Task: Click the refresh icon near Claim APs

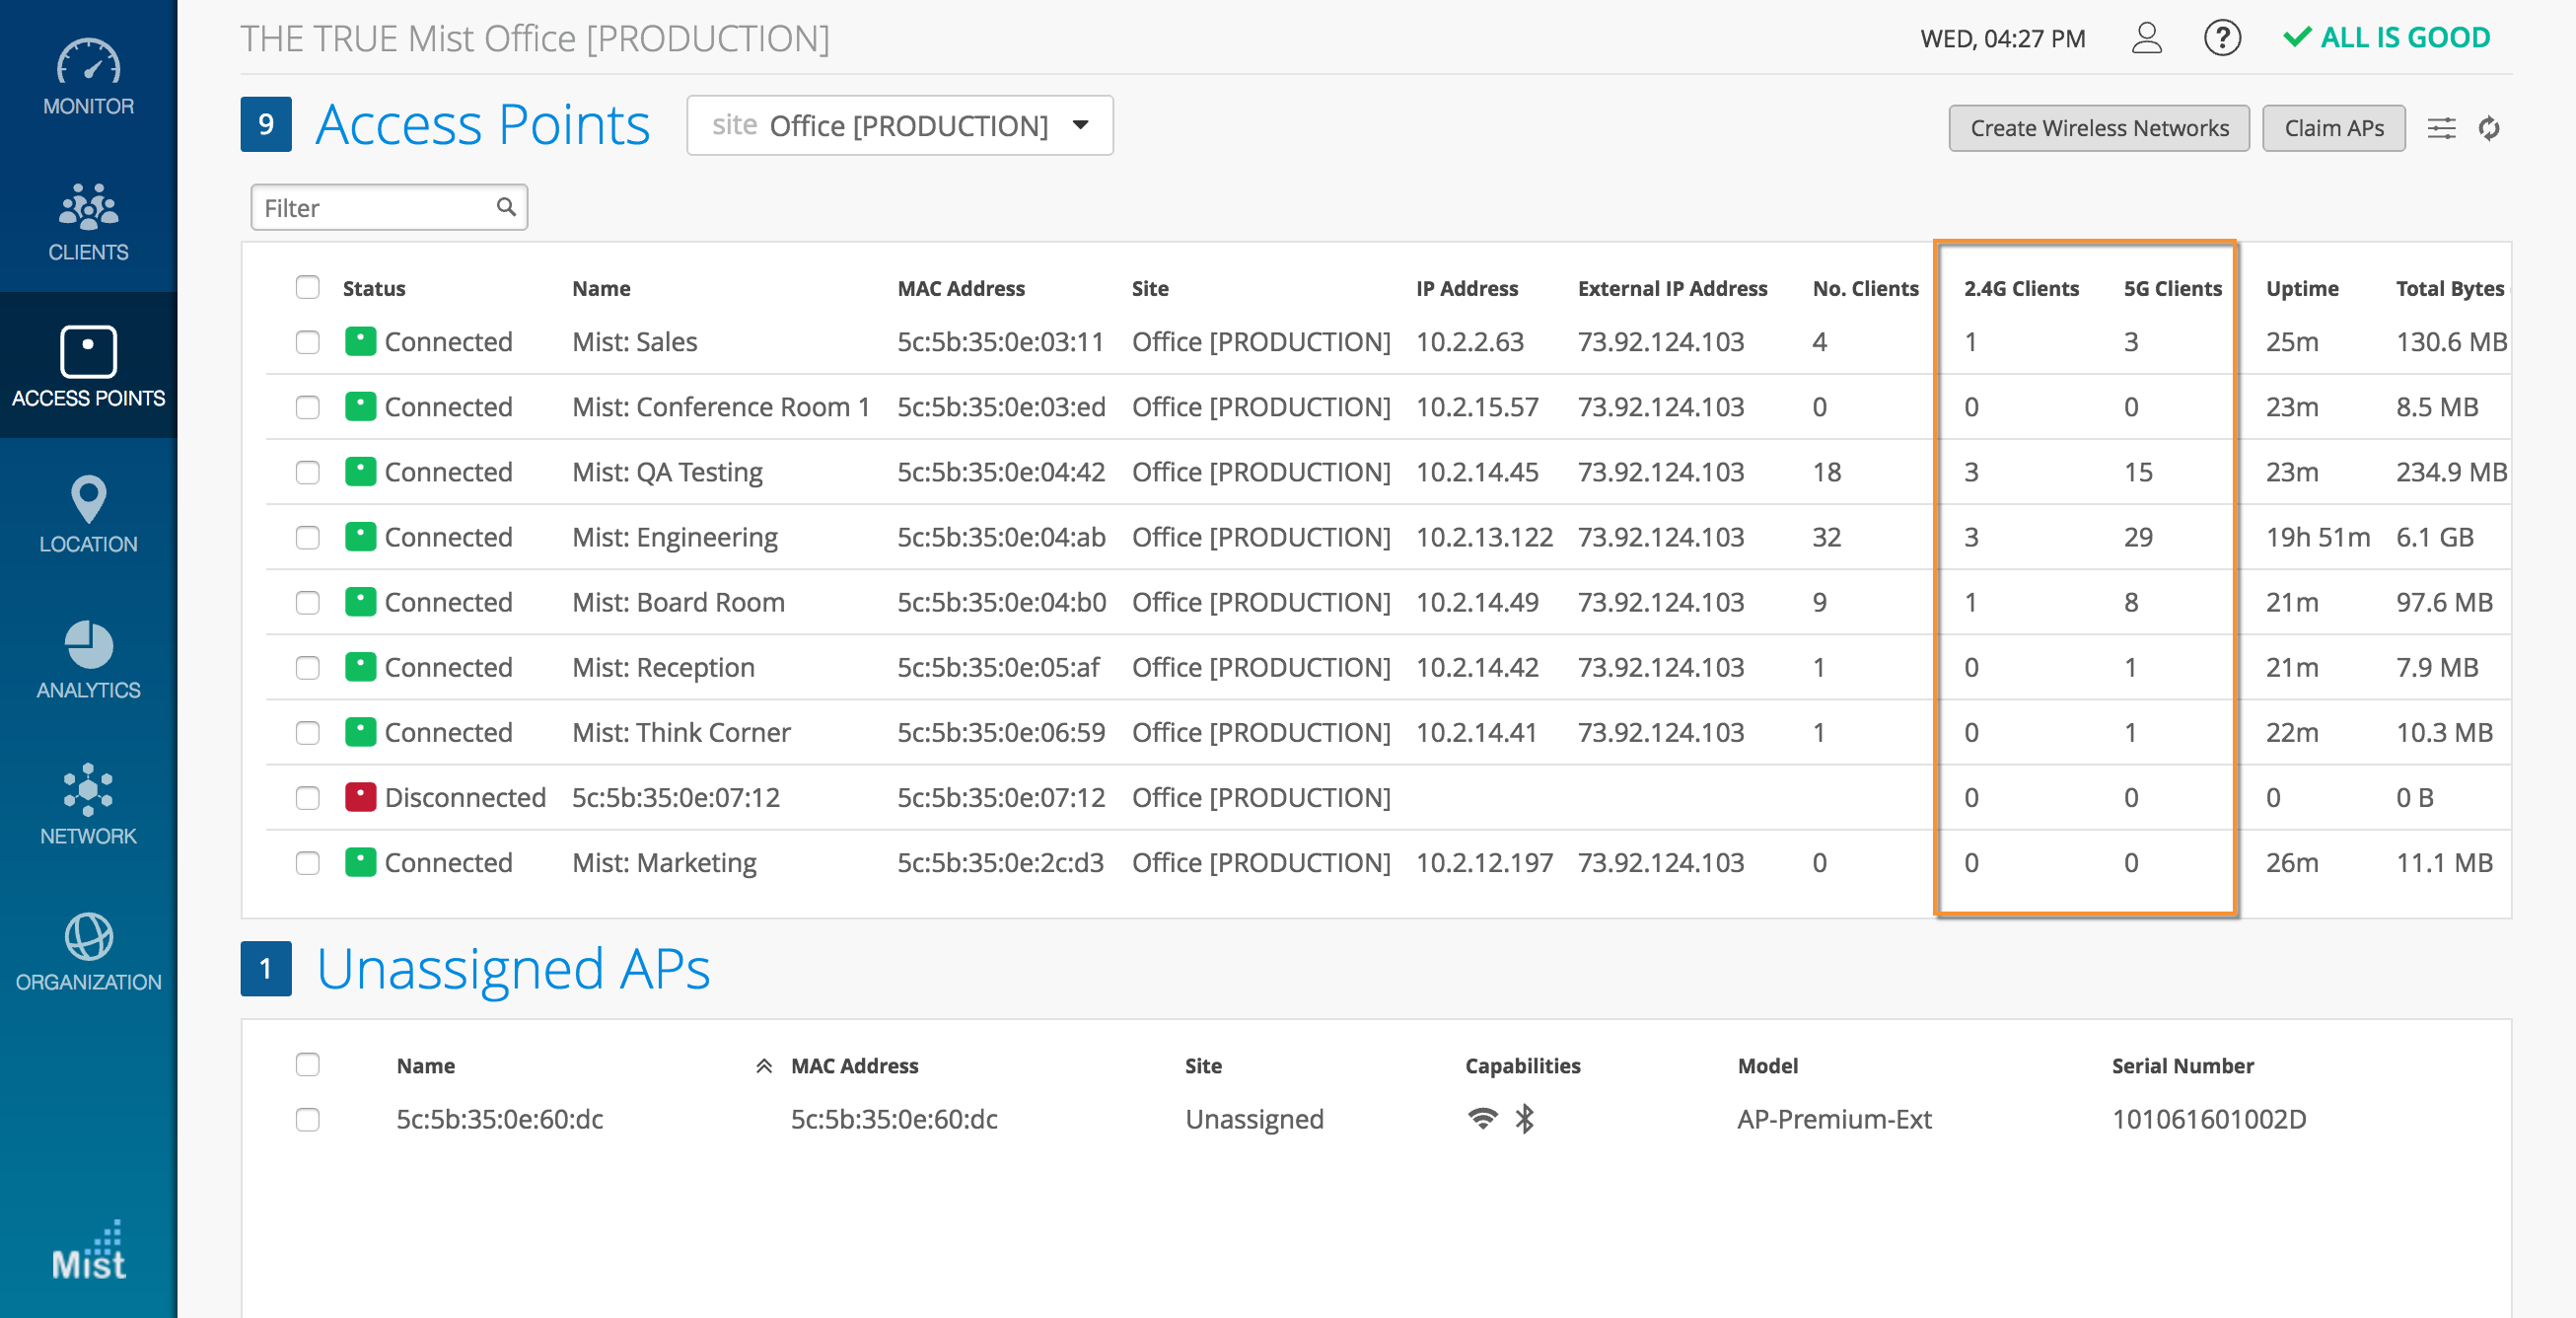Action: coord(2488,128)
